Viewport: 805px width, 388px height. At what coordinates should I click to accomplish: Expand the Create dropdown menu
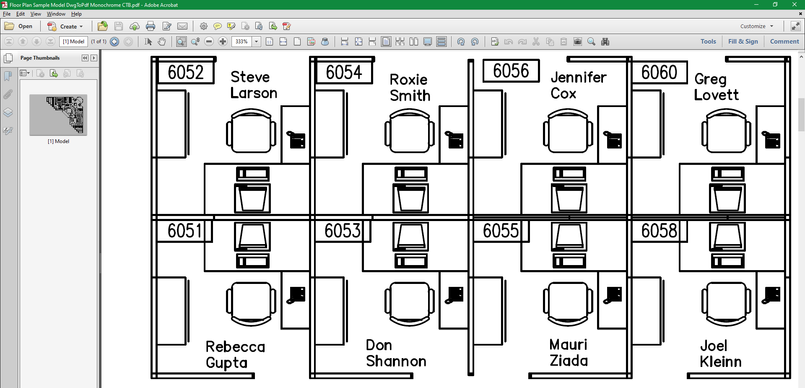(65, 26)
